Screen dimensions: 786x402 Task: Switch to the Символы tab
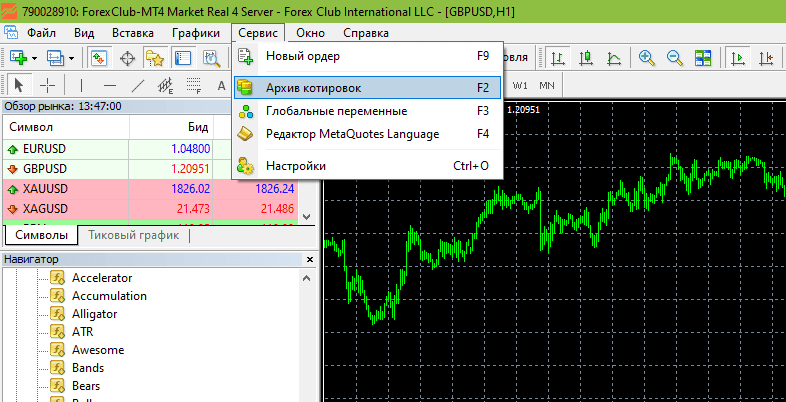(x=42, y=235)
